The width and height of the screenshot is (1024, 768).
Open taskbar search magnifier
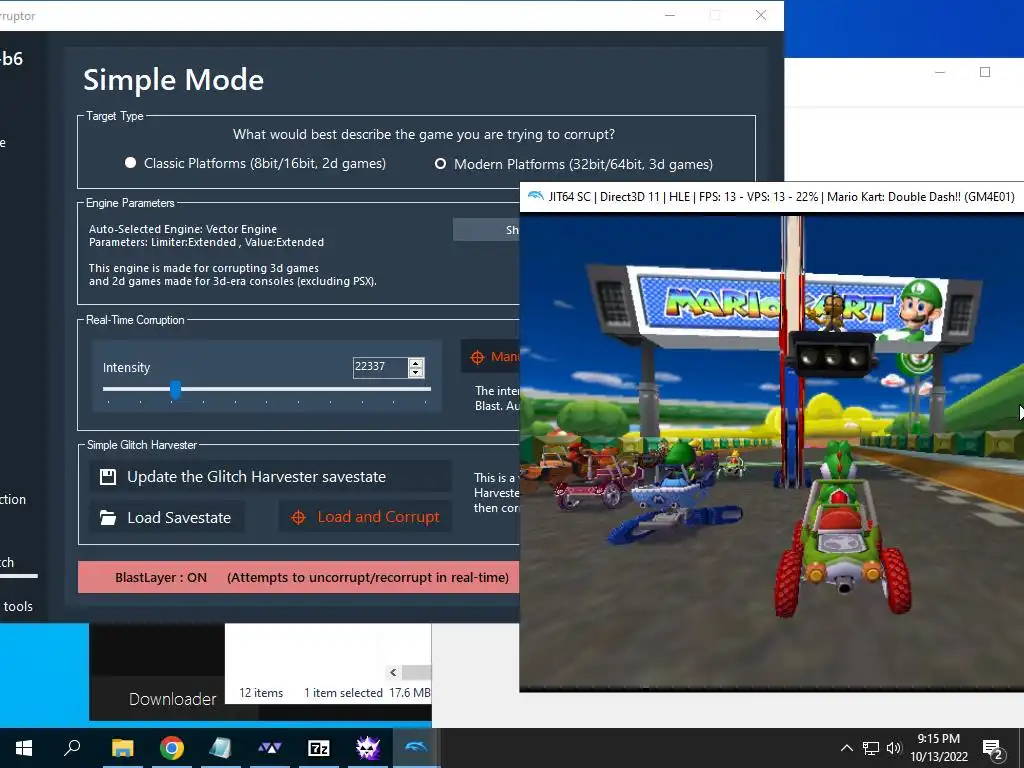click(x=72, y=748)
